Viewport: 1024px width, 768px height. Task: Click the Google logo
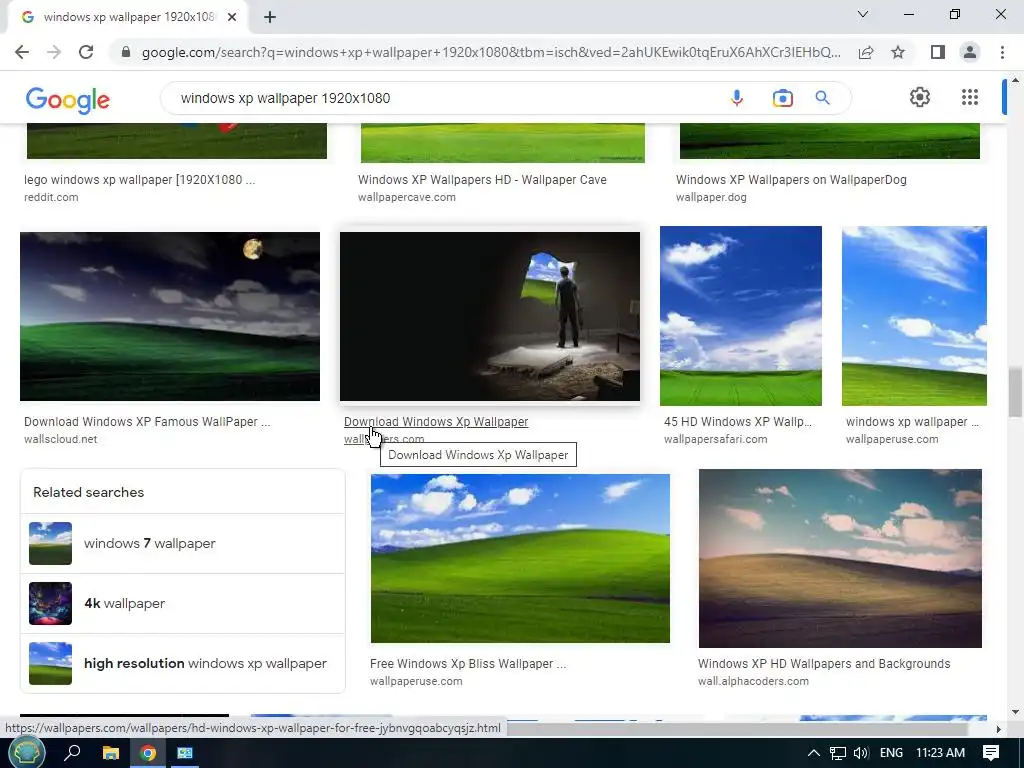click(68, 99)
